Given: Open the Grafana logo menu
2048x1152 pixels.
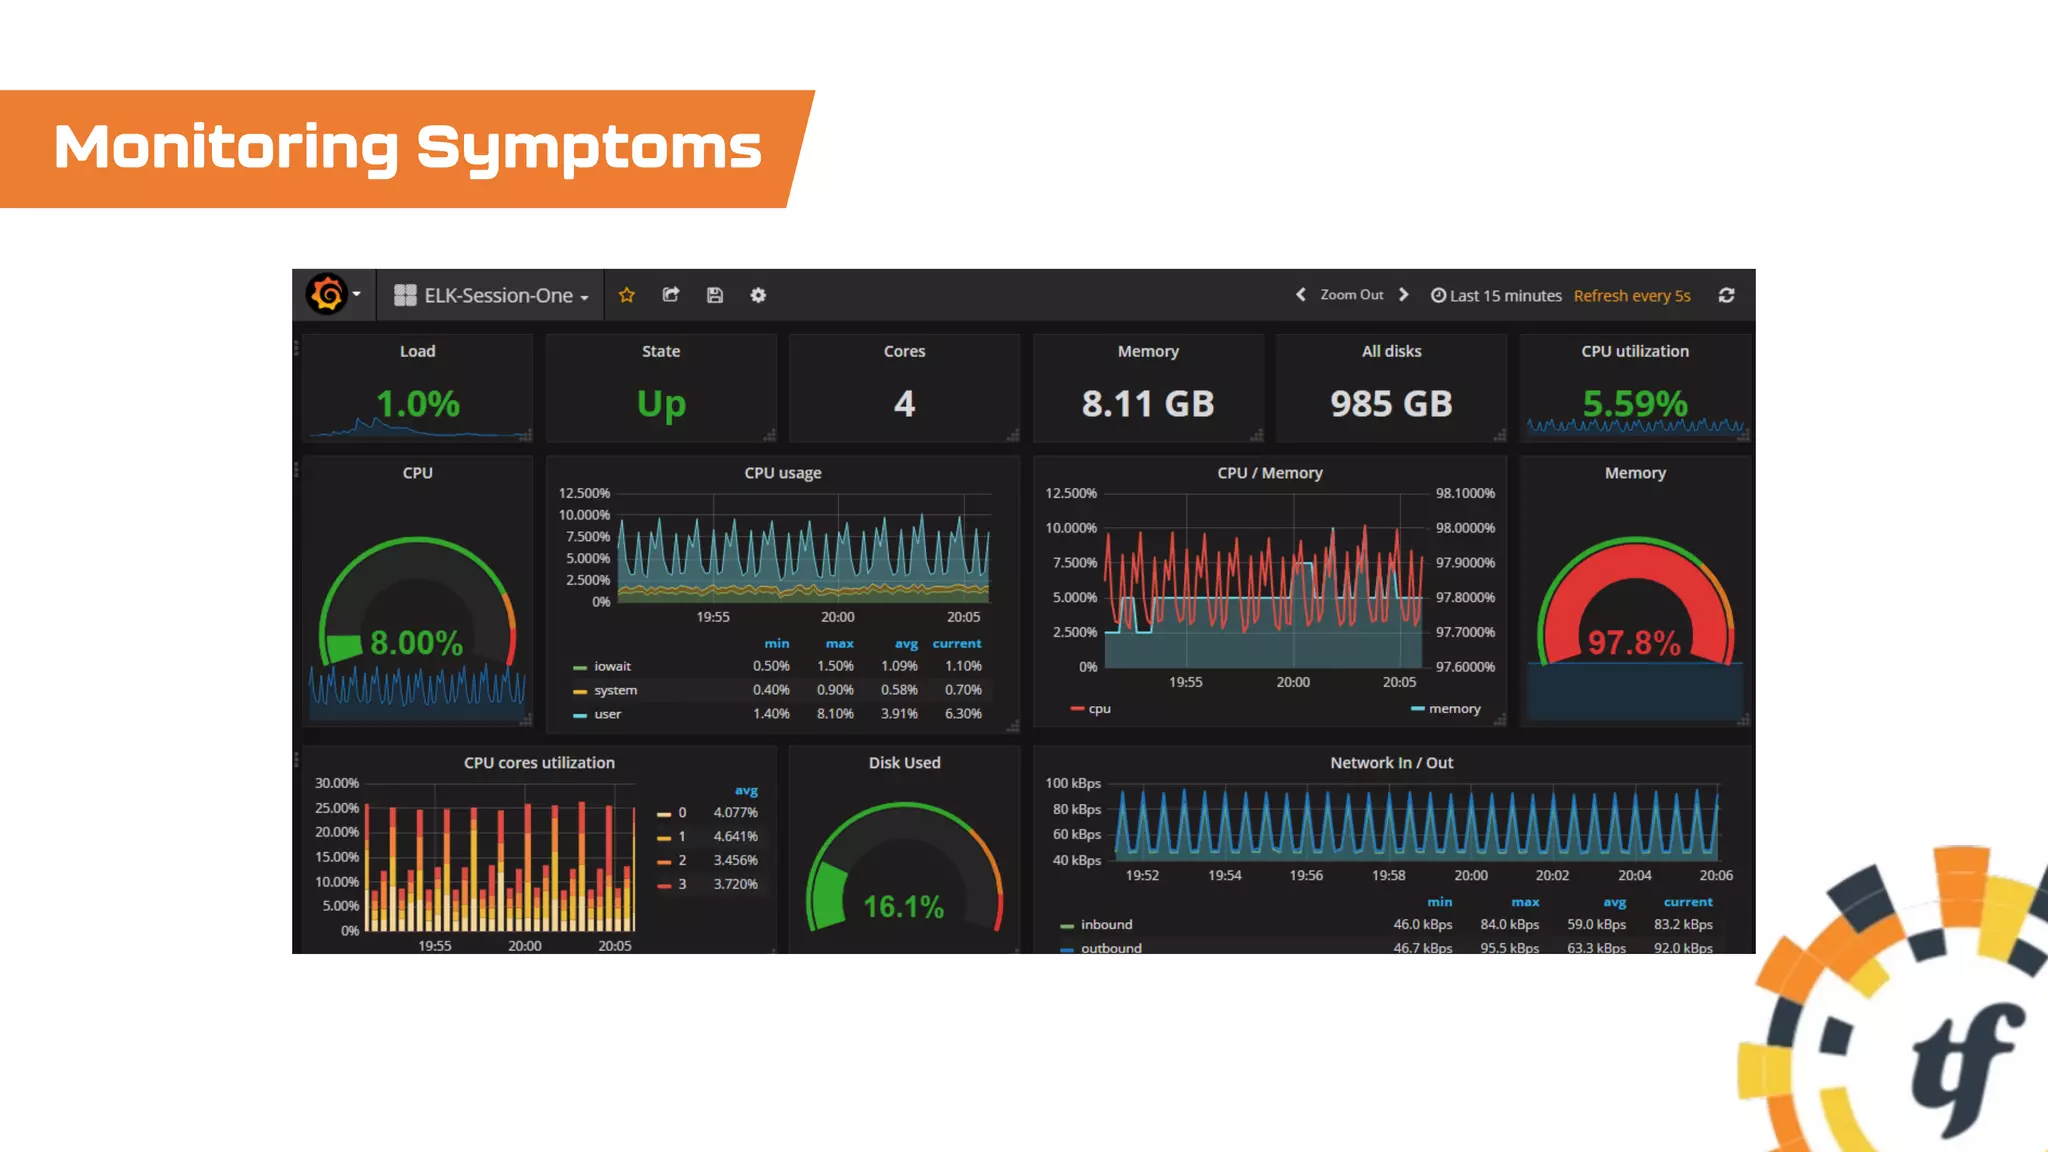Looking at the screenshot, I should coord(333,295).
